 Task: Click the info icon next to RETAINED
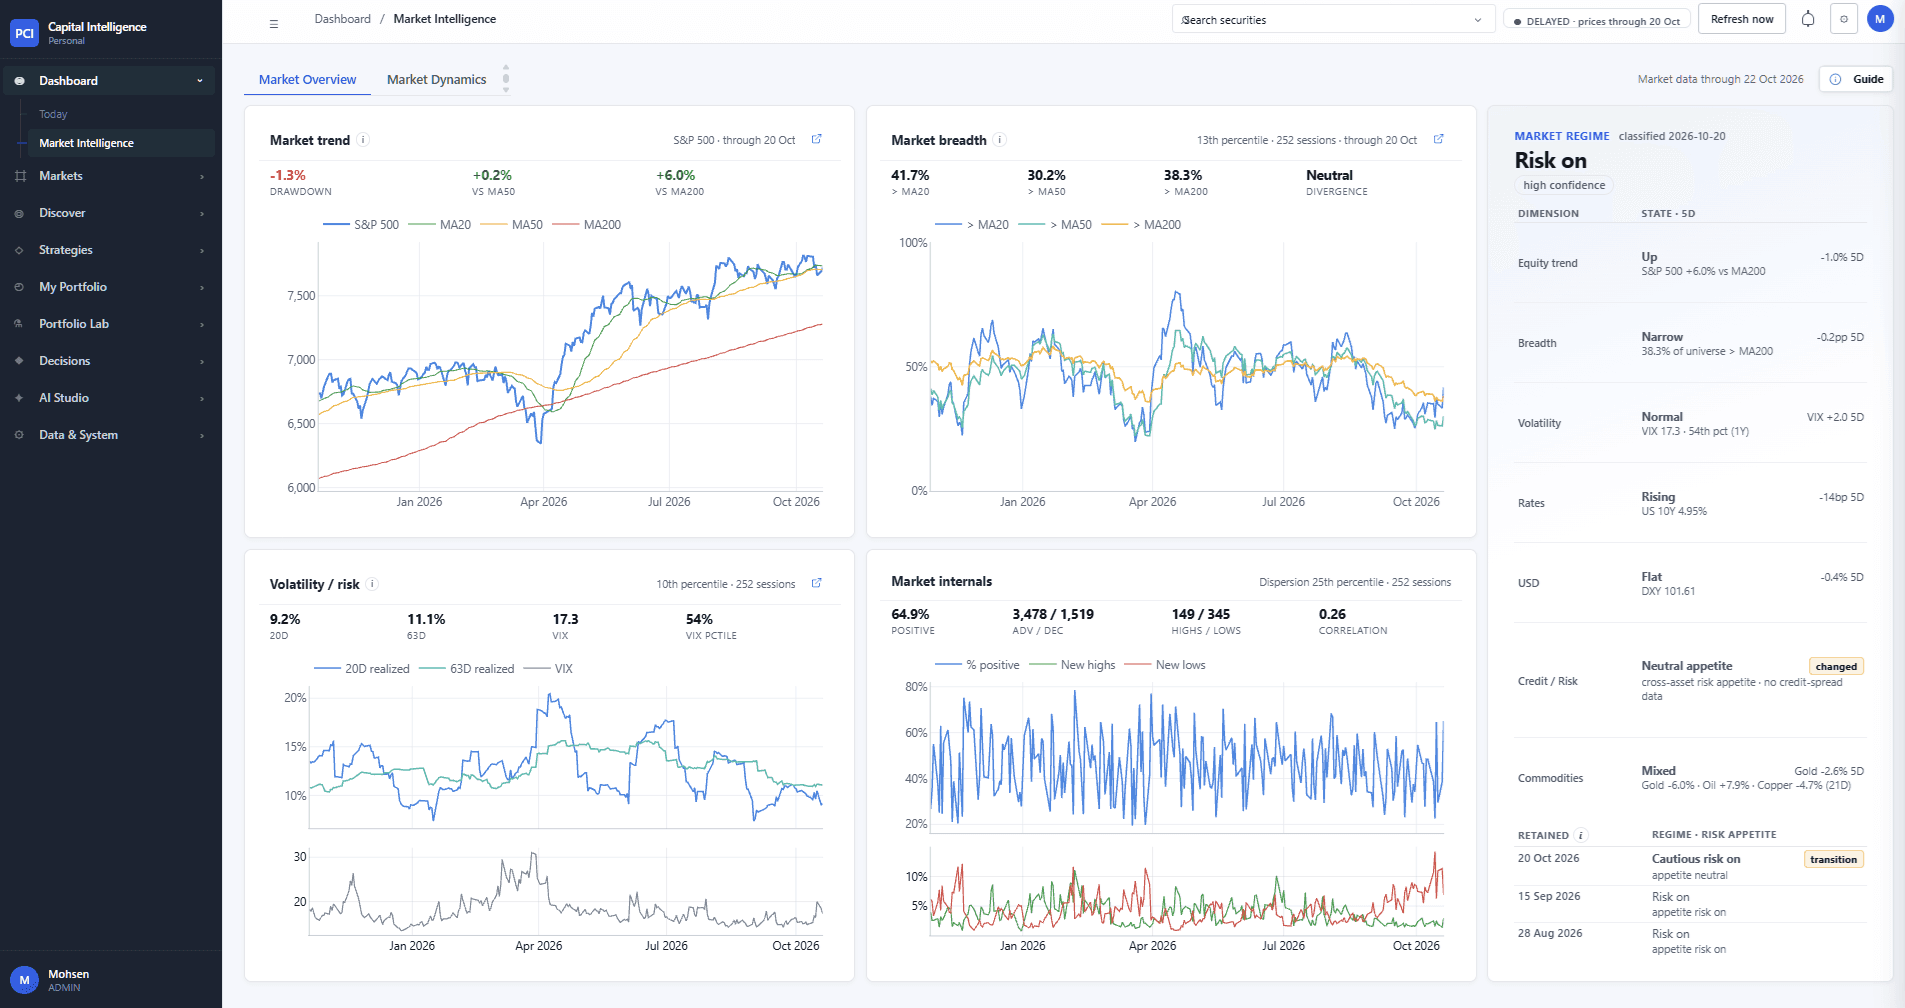(x=1581, y=835)
